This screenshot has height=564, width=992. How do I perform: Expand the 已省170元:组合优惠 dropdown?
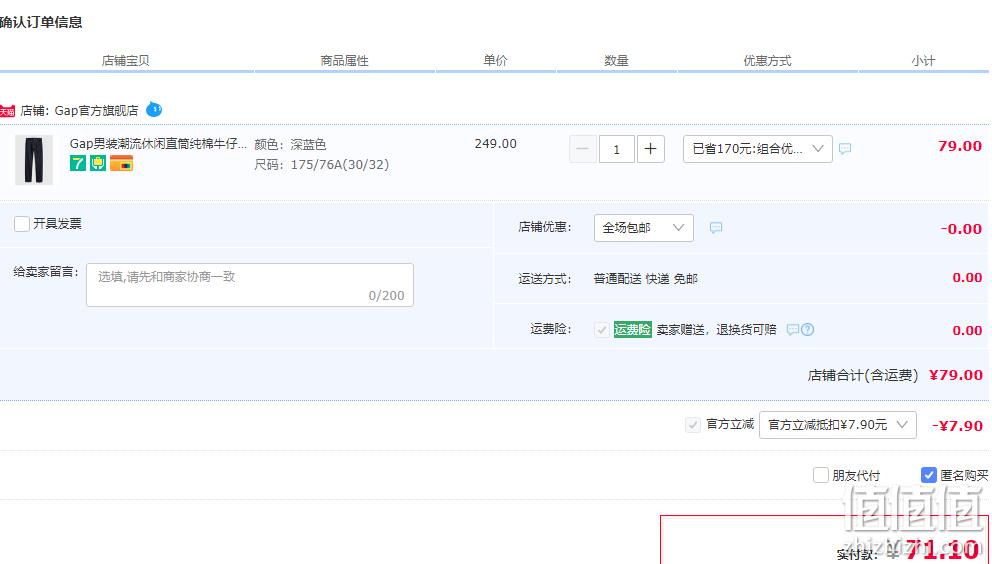757,149
